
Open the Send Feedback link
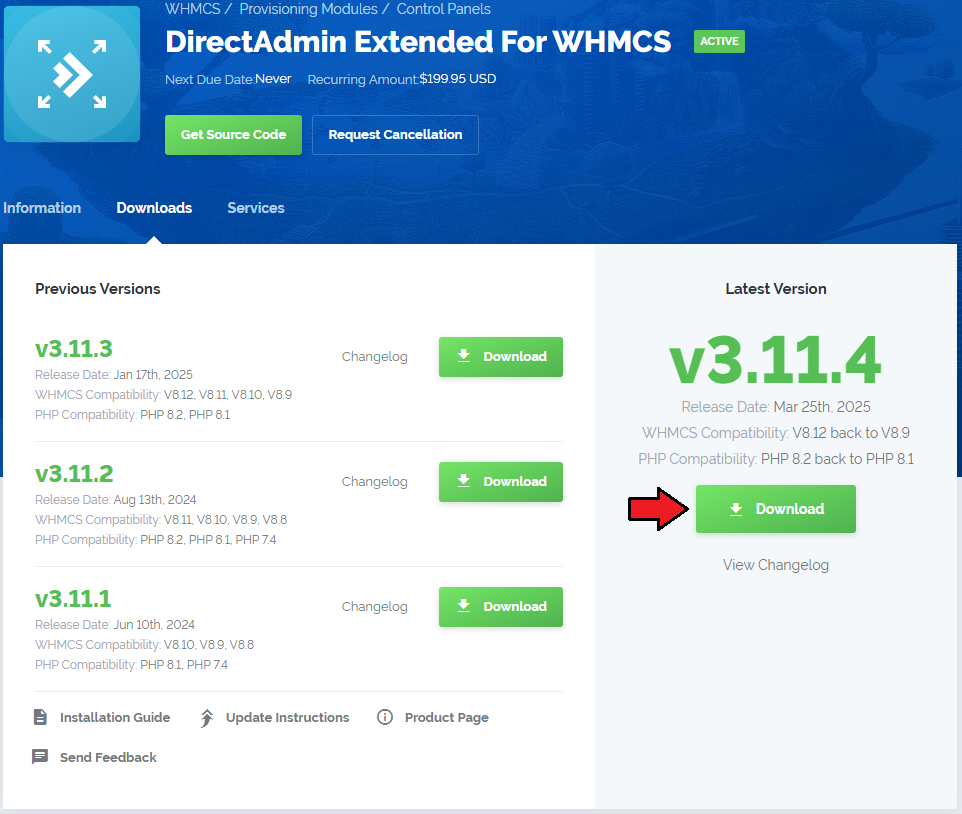pos(108,758)
